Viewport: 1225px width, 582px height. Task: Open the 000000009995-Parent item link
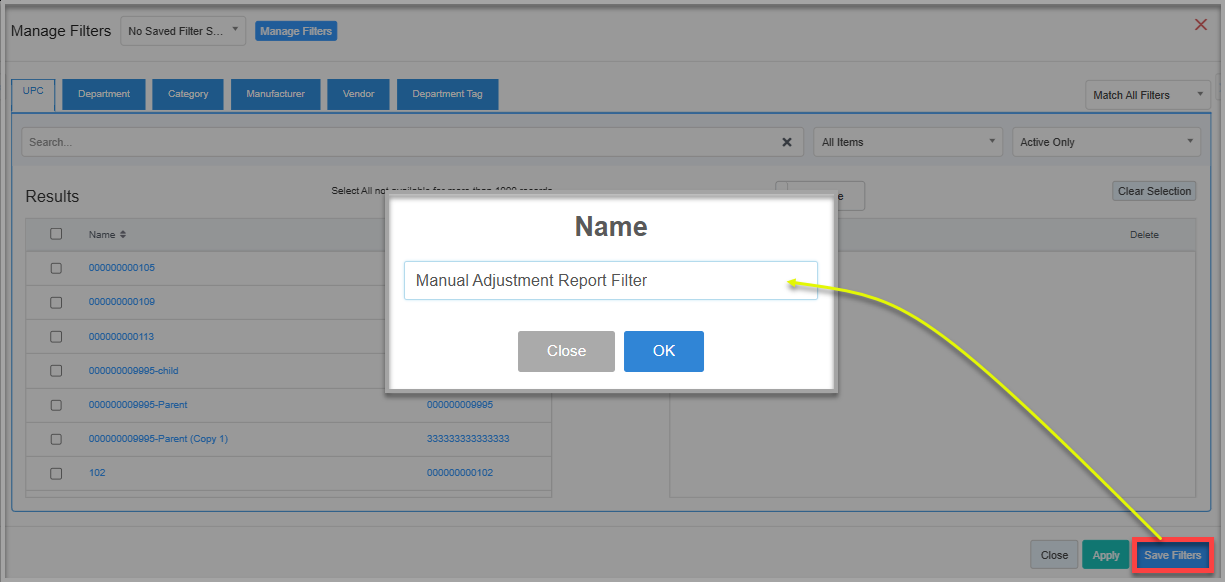138,405
